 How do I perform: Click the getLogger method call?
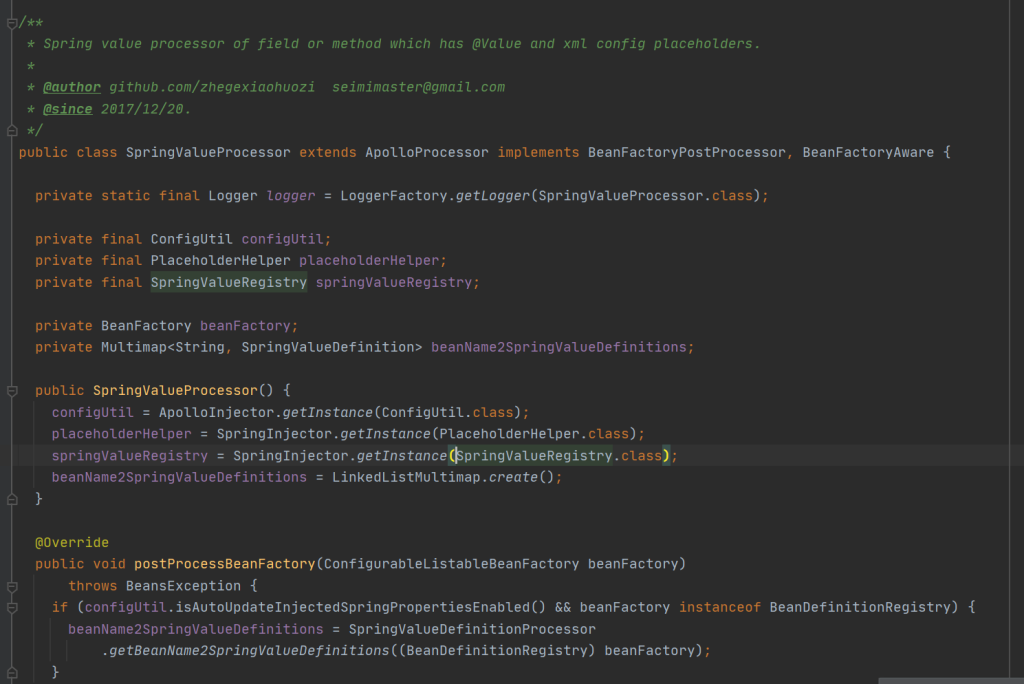[492, 196]
